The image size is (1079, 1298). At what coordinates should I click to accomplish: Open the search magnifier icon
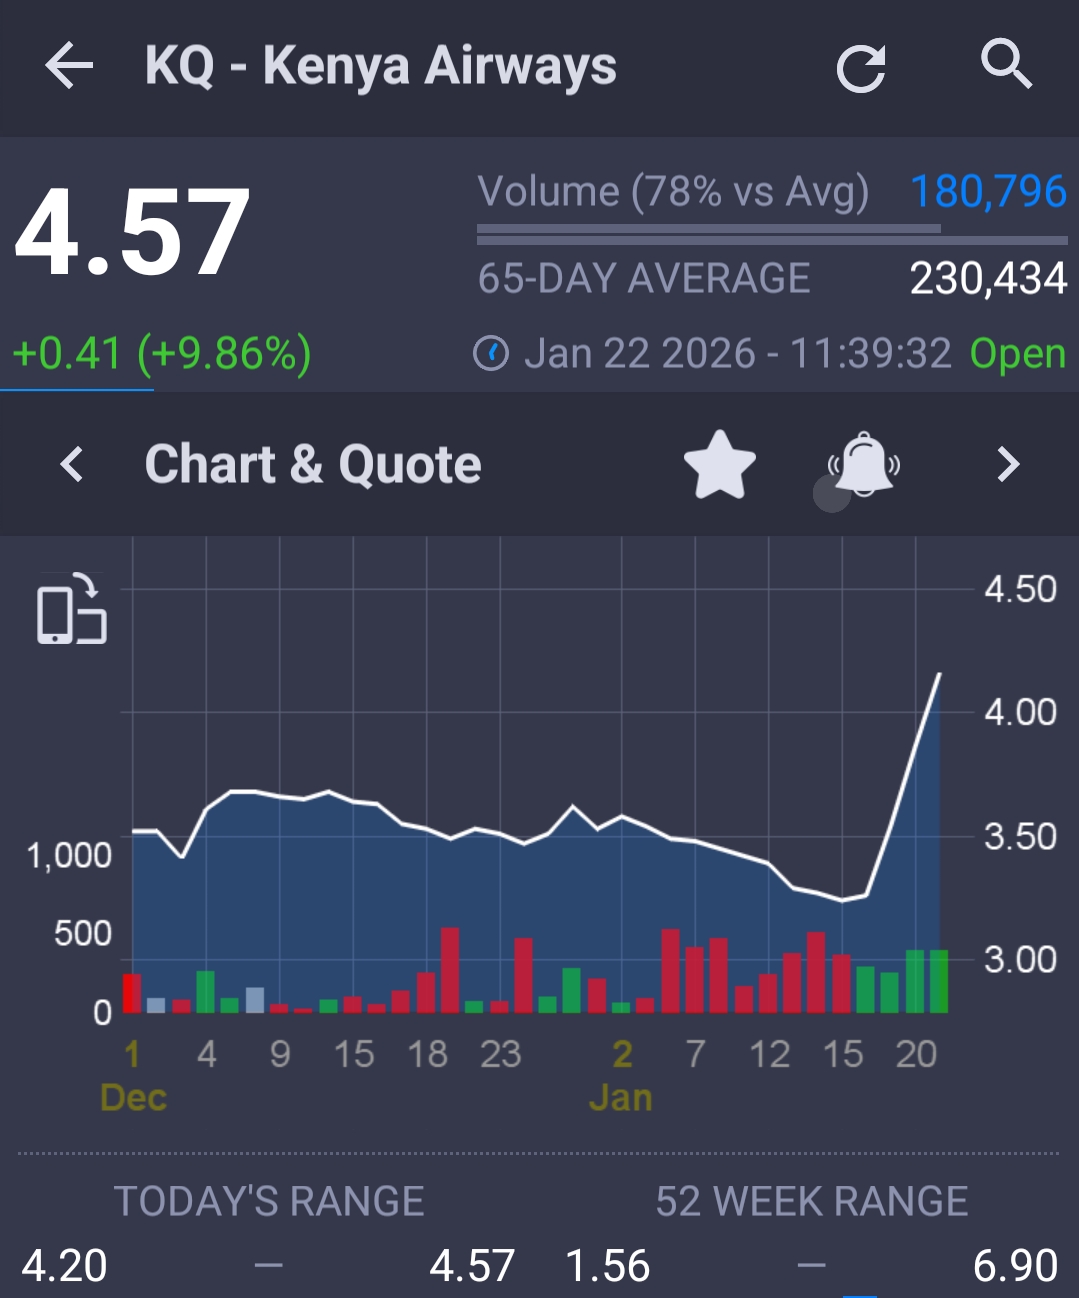tap(1005, 65)
